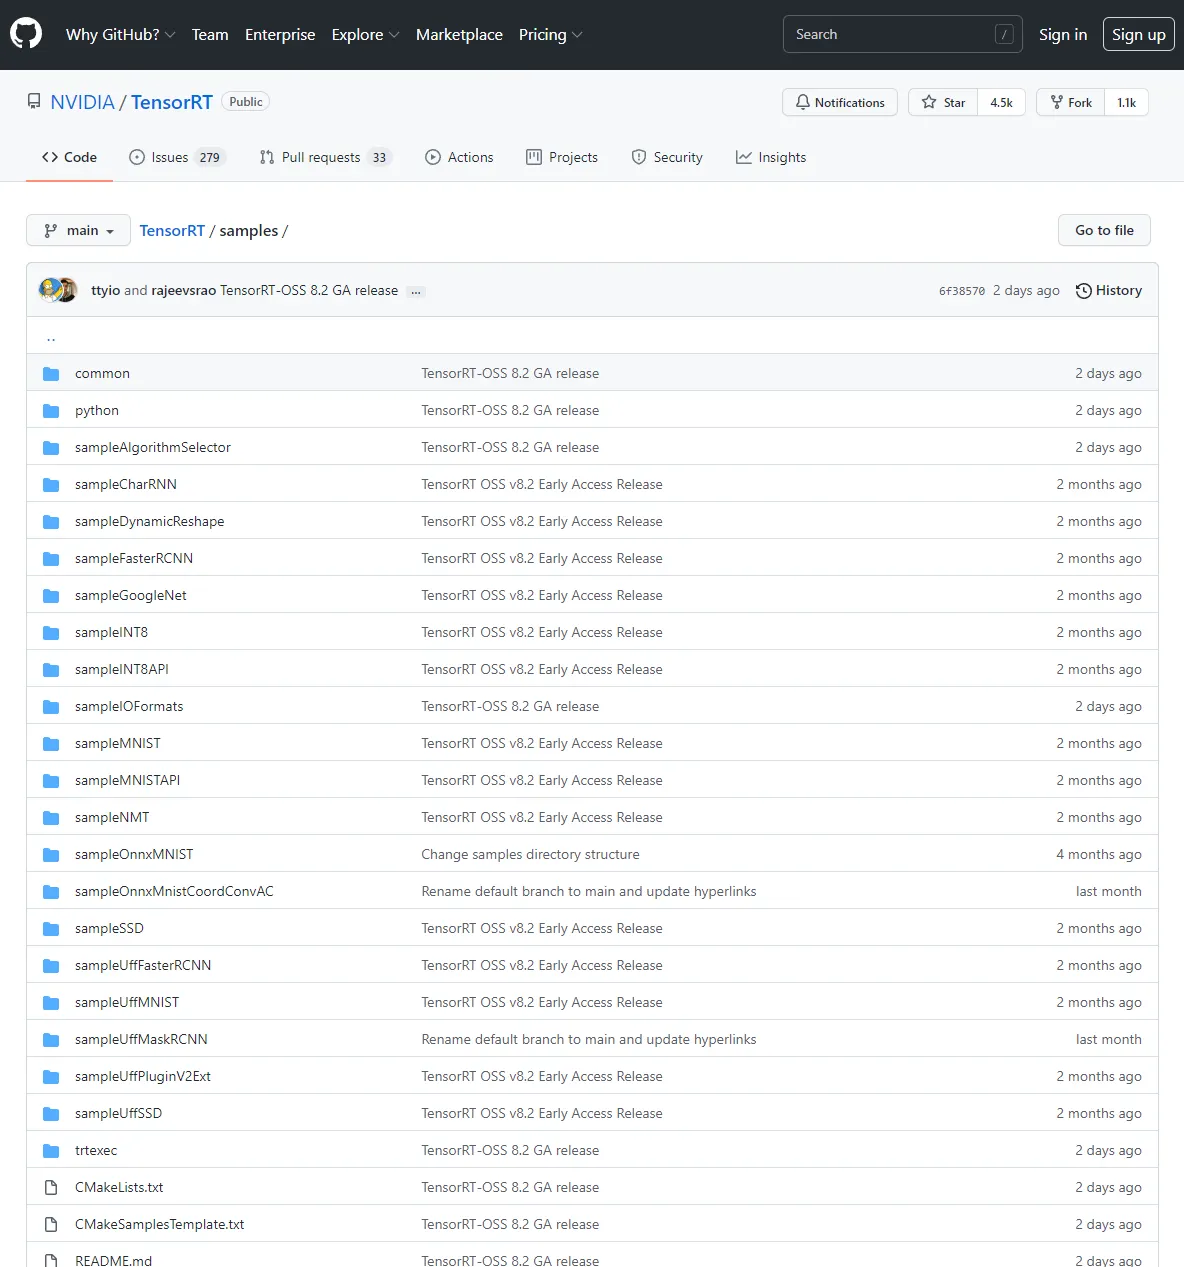The image size is (1184, 1267).
Task: Click the folder icon beside sampleGoogleNet
Action: [x=51, y=596]
